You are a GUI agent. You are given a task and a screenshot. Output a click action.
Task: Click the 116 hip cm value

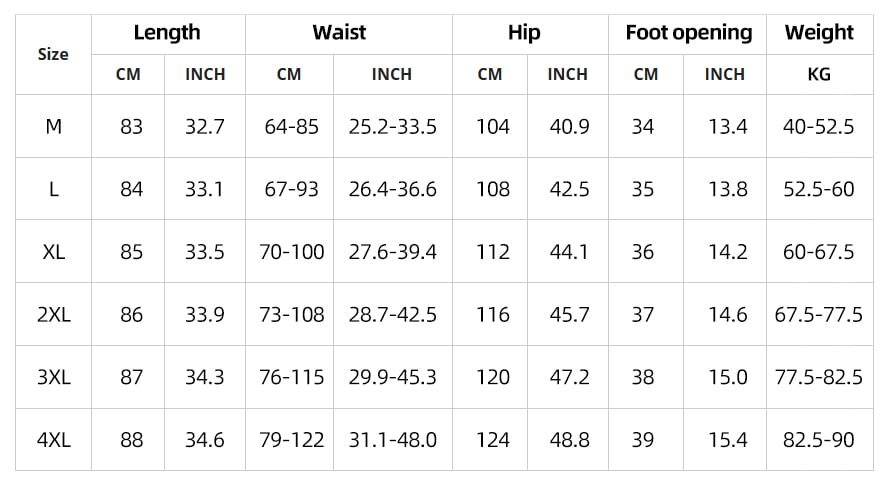tap(493, 315)
